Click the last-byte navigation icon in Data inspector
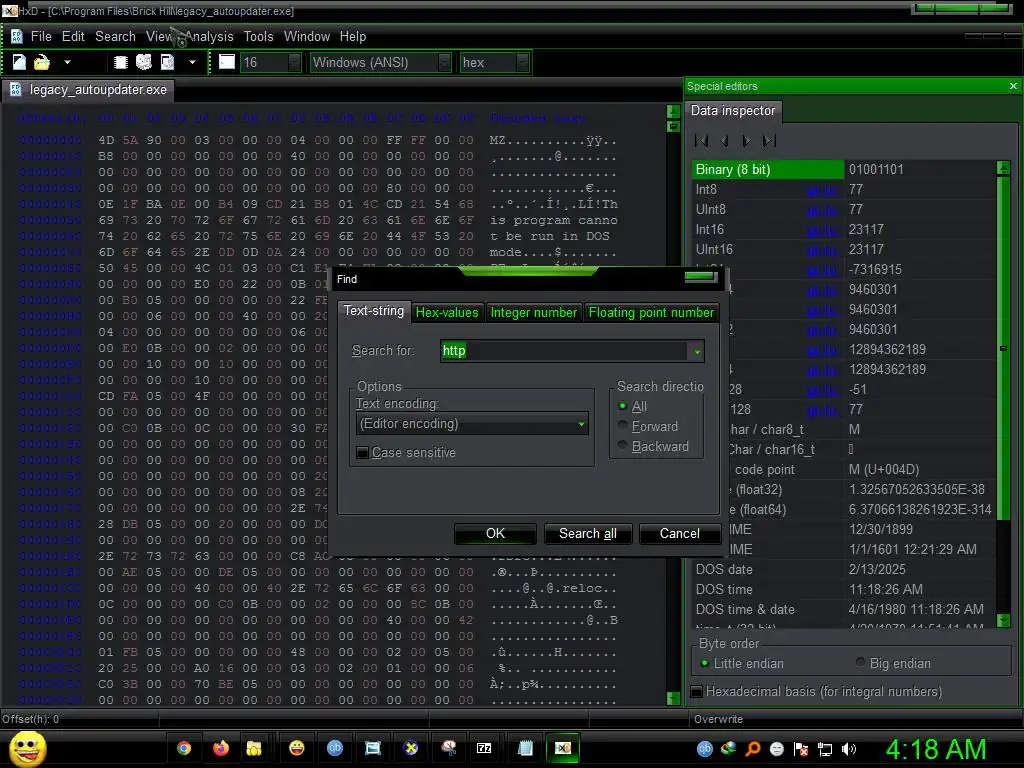The height and width of the screenshot is (768, 1024). [769, 140]
